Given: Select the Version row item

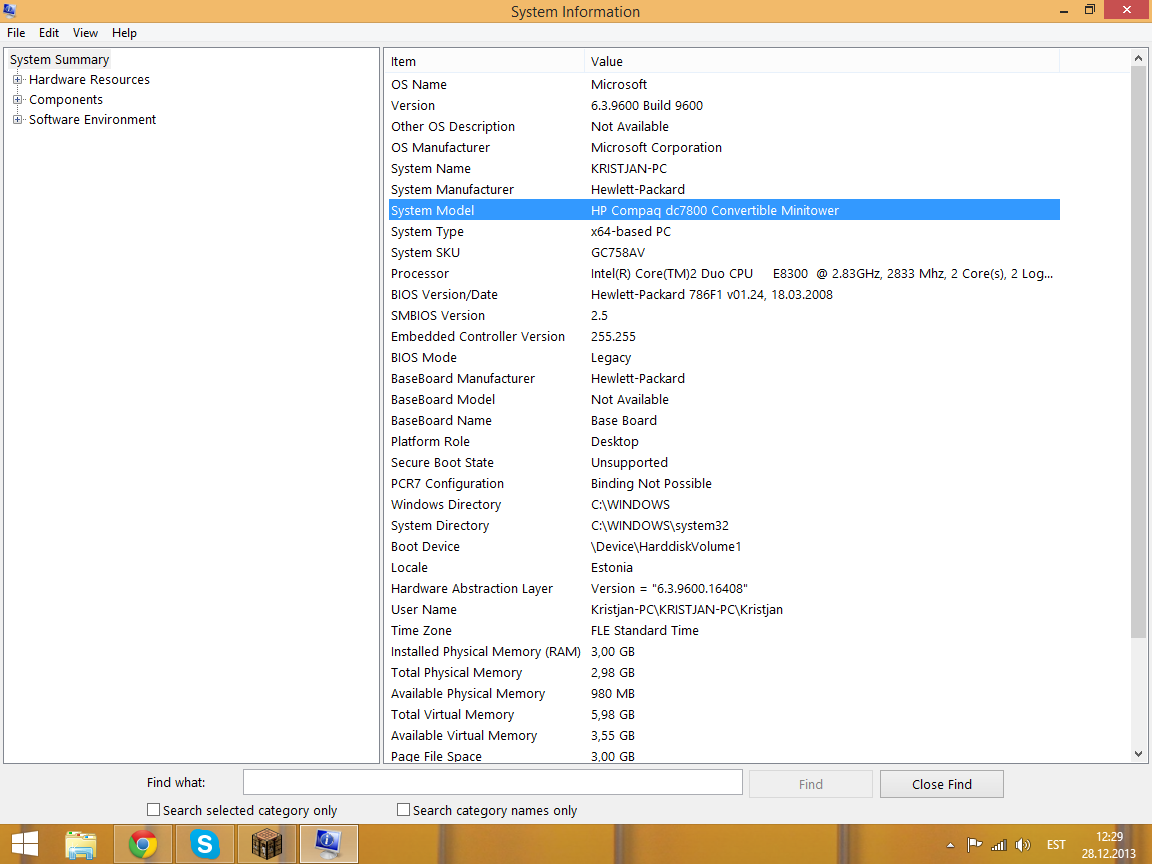Looking at the screenshot, I should pyautogui.click(x=724, y=105).
